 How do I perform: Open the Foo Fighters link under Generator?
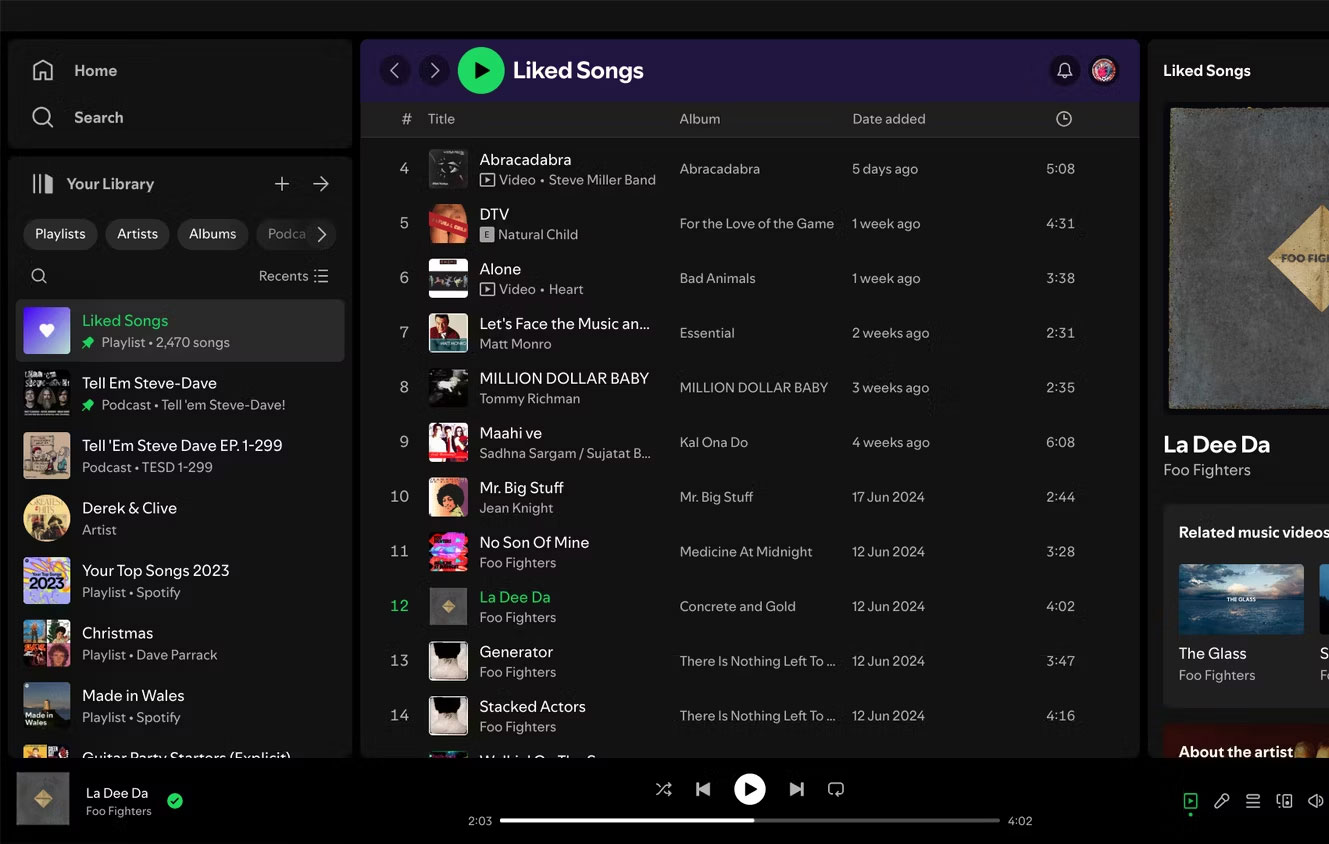[x=517, y=673]
